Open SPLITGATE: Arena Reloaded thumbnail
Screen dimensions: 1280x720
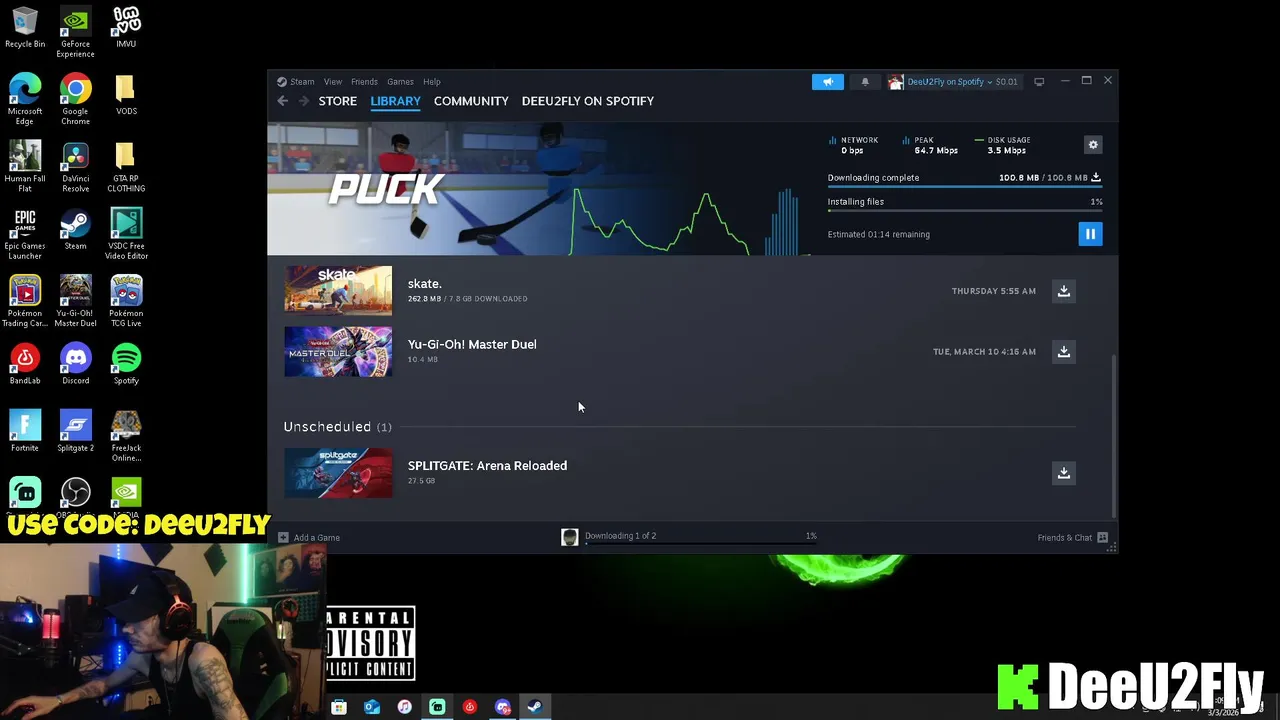tap(338, 473)
